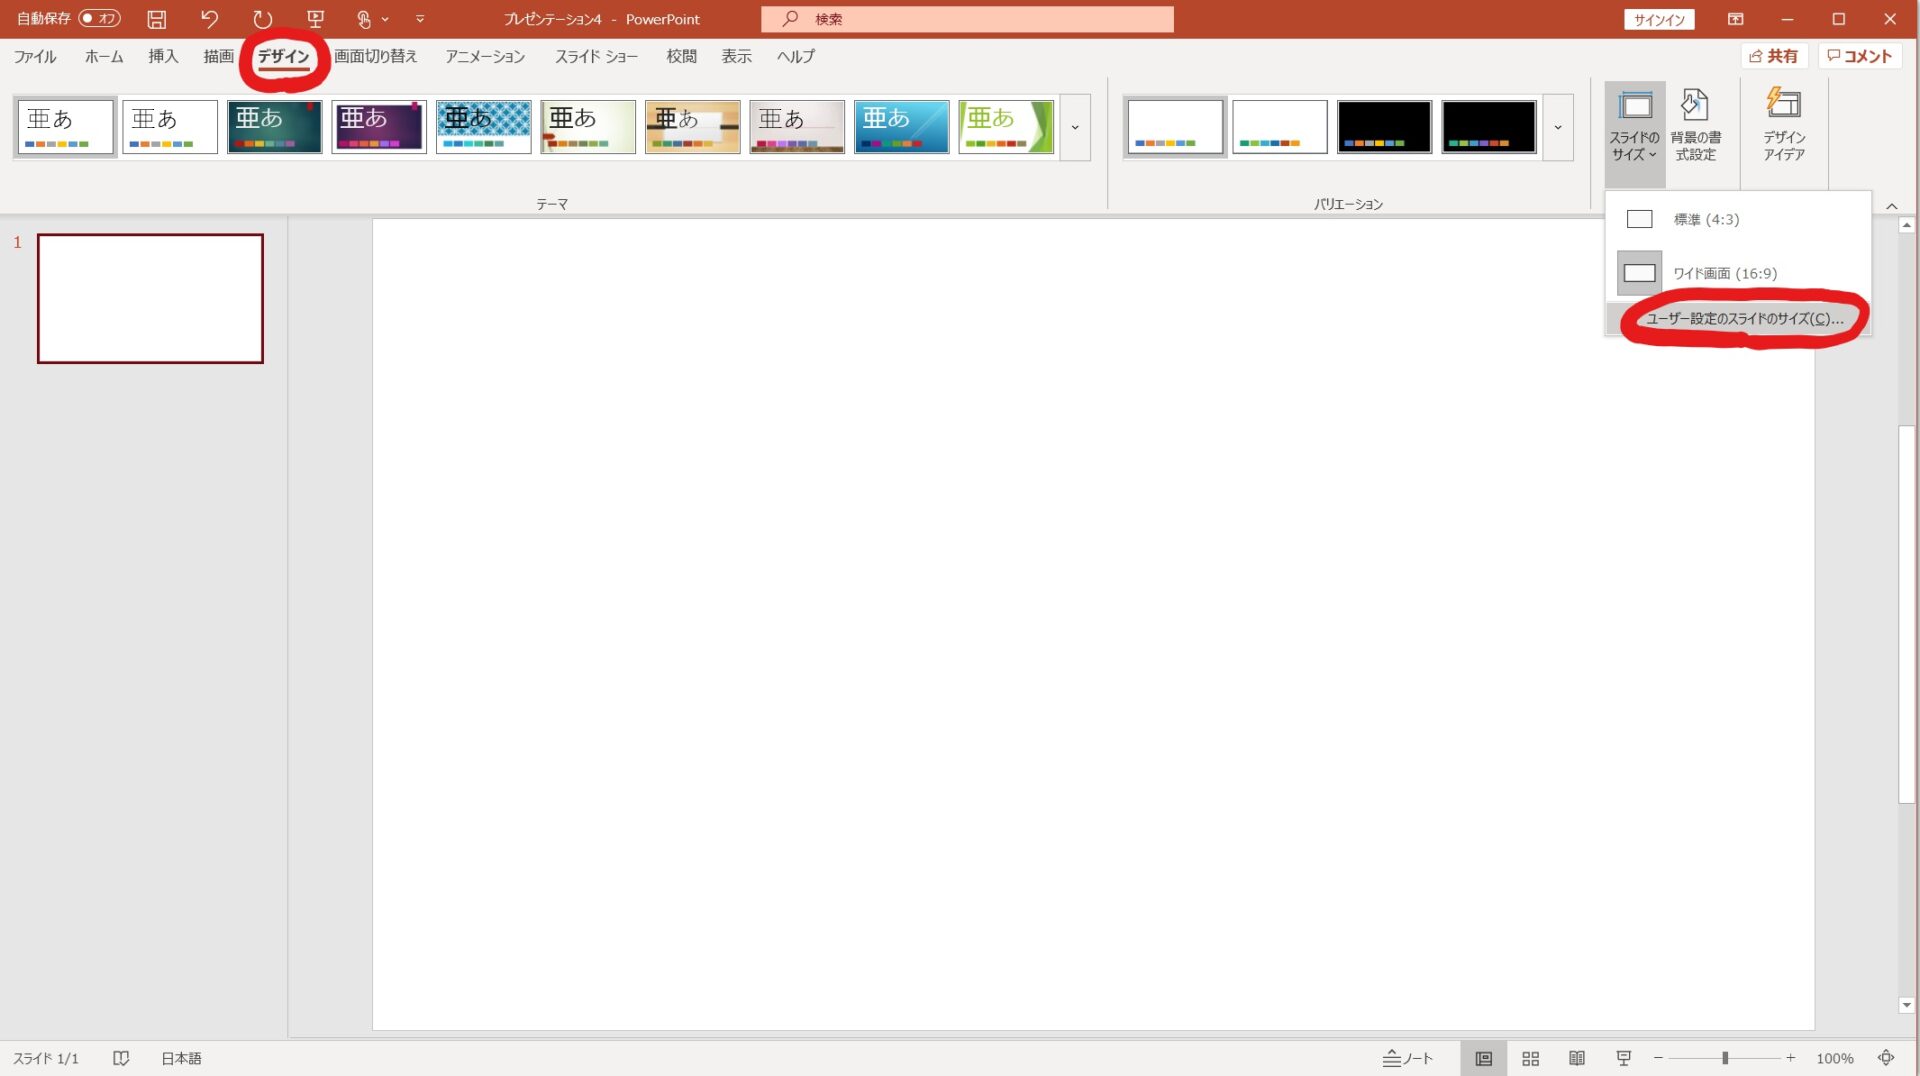This screenshot has width=1920, height=1076.
Task: Open the ファイル tab
Action: click(x=35, y=56)
